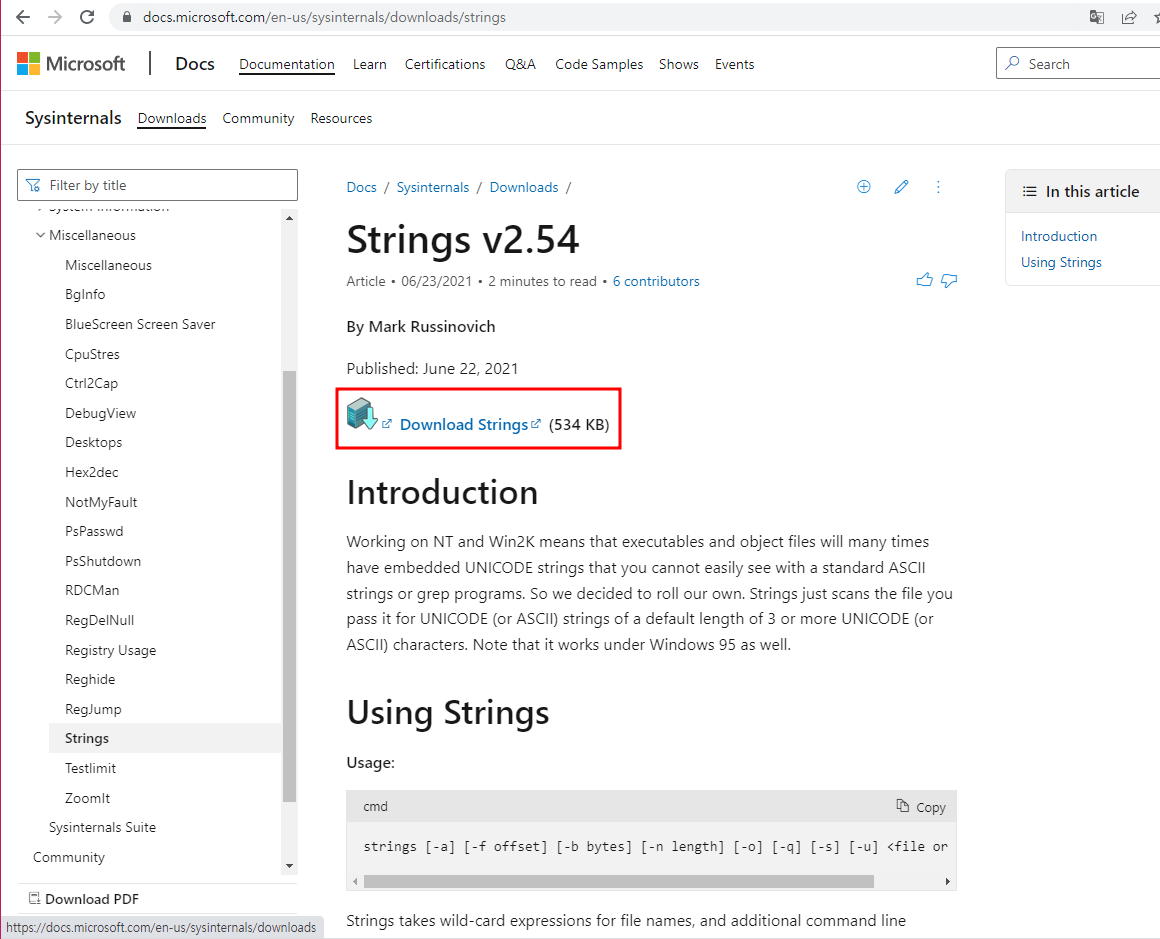The height and width of the screenshot is (939, 1160).
Task: Click the Copy icon on the cmd code block
Action: pos(903,806)
